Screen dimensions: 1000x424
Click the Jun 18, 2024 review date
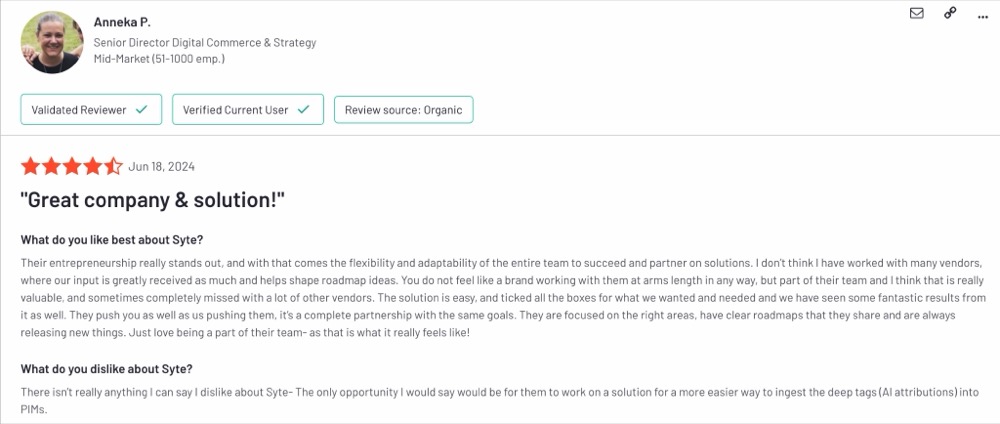click(161, 167)
